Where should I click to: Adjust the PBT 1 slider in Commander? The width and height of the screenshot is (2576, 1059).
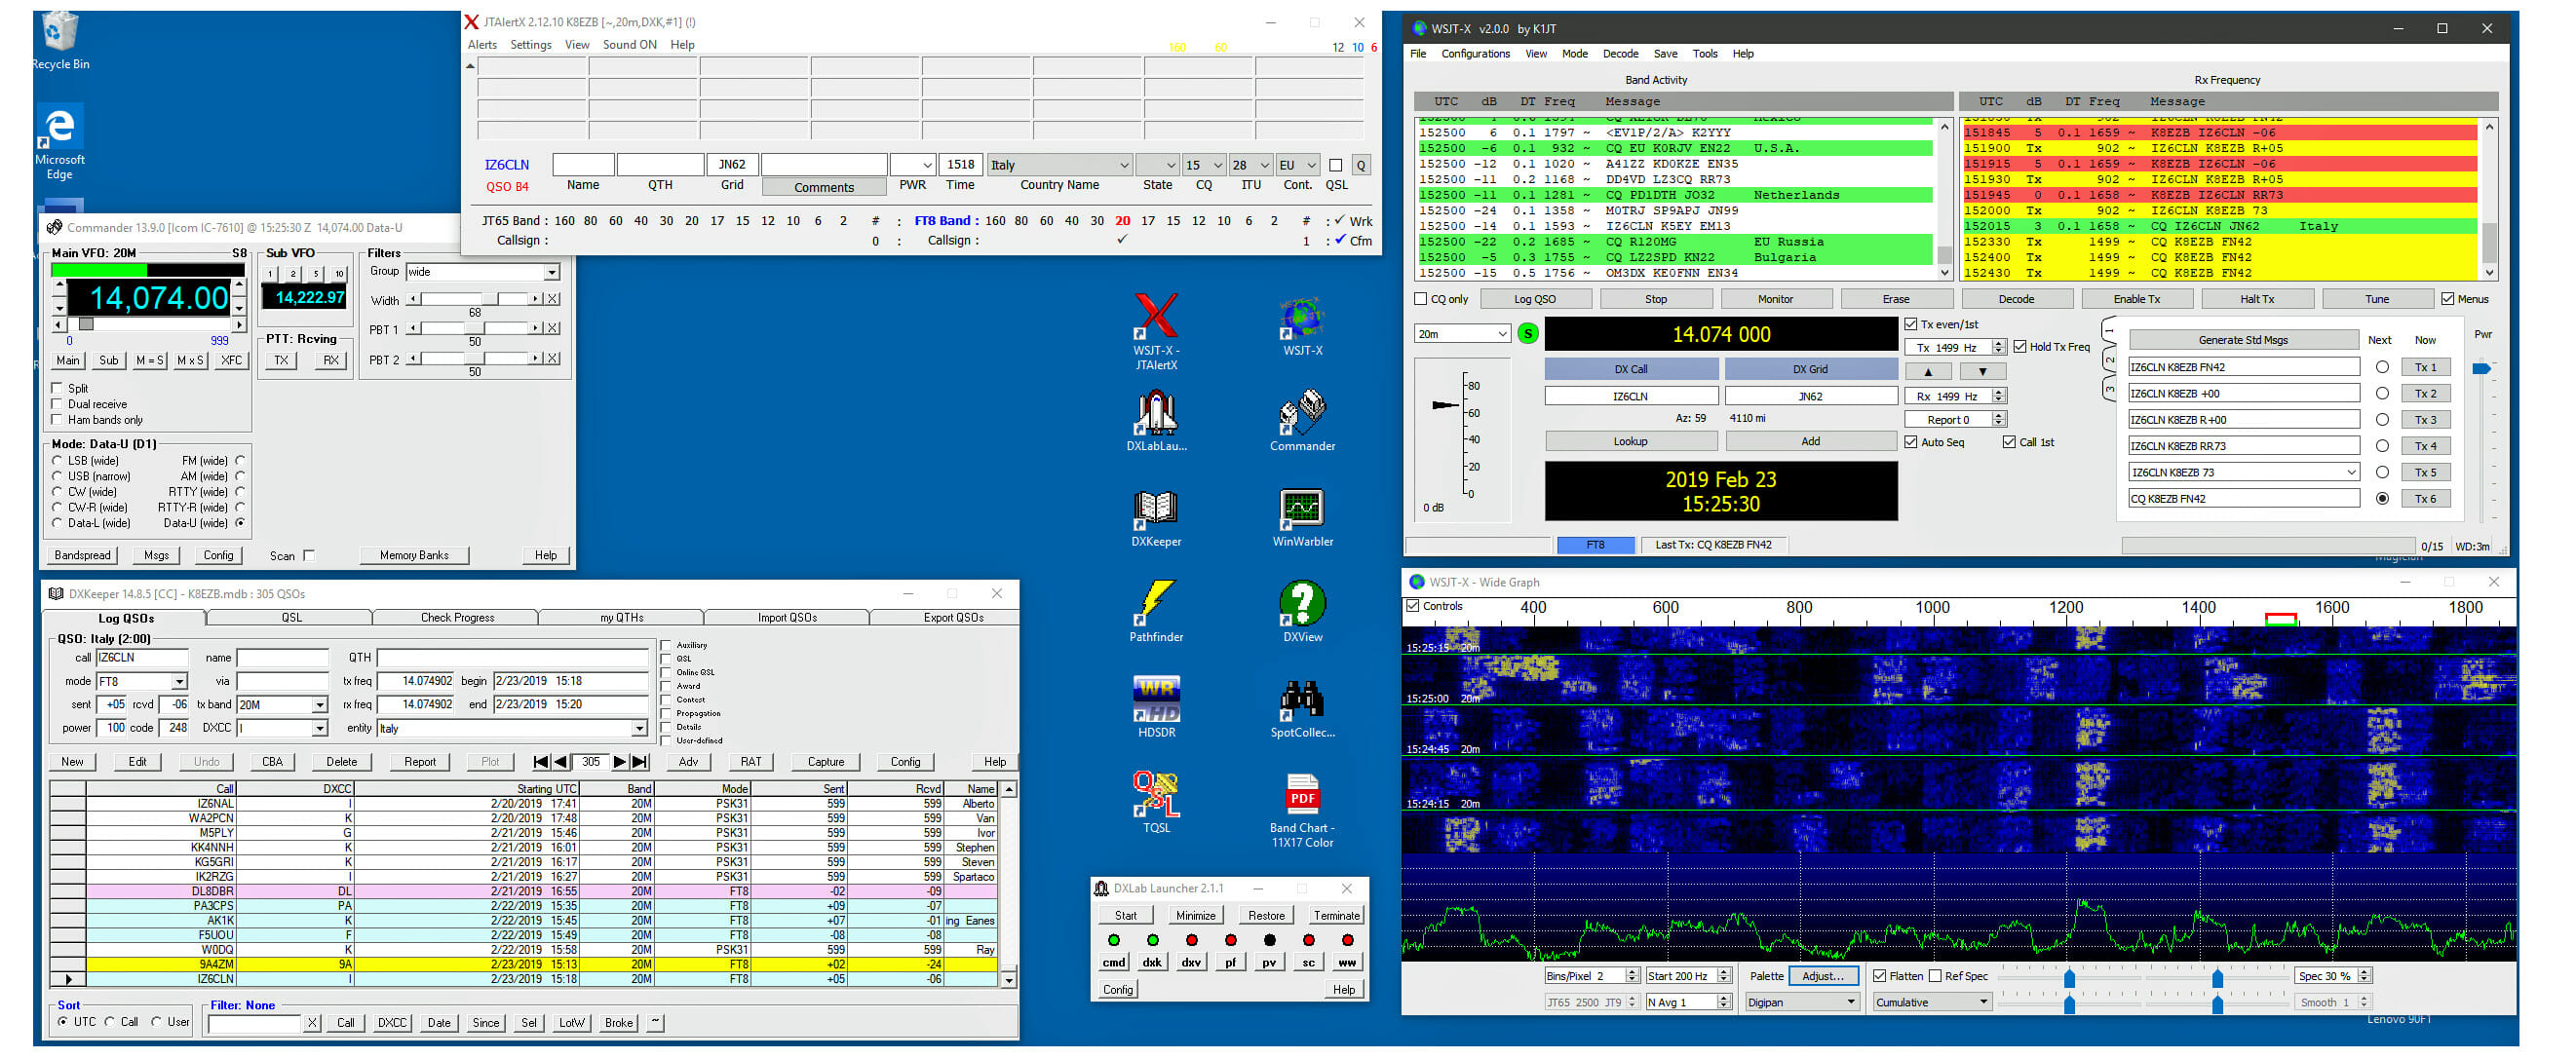[x=476, y=329]
